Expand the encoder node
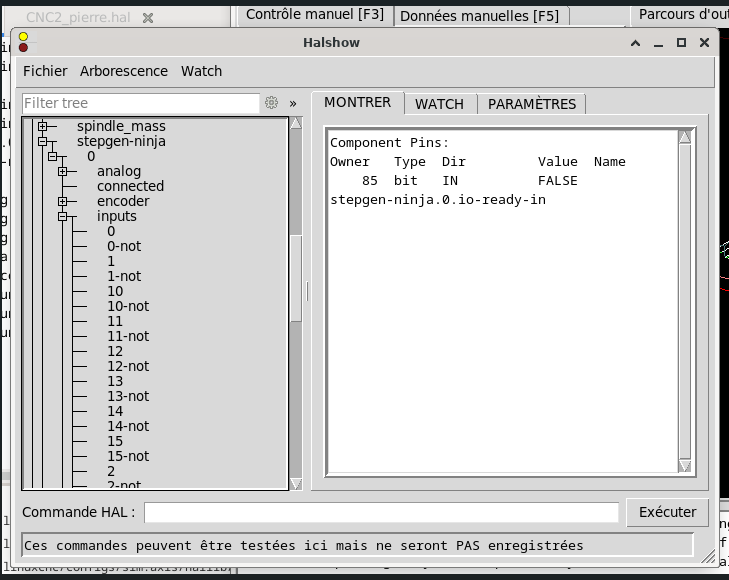Image resolution: width=729 pixels, height=580 pixels. click(62, 201)
